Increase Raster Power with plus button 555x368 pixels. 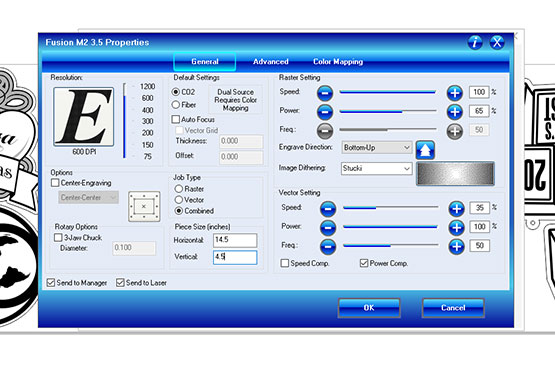454,112
